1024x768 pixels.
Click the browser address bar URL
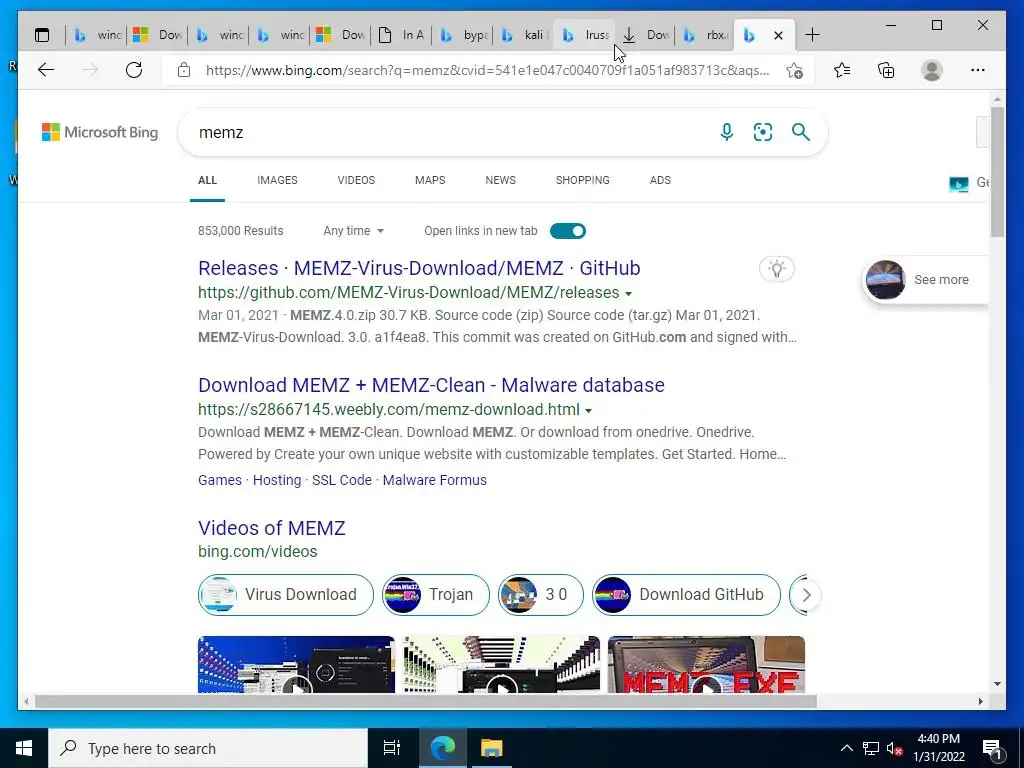(x=487, y=71)
